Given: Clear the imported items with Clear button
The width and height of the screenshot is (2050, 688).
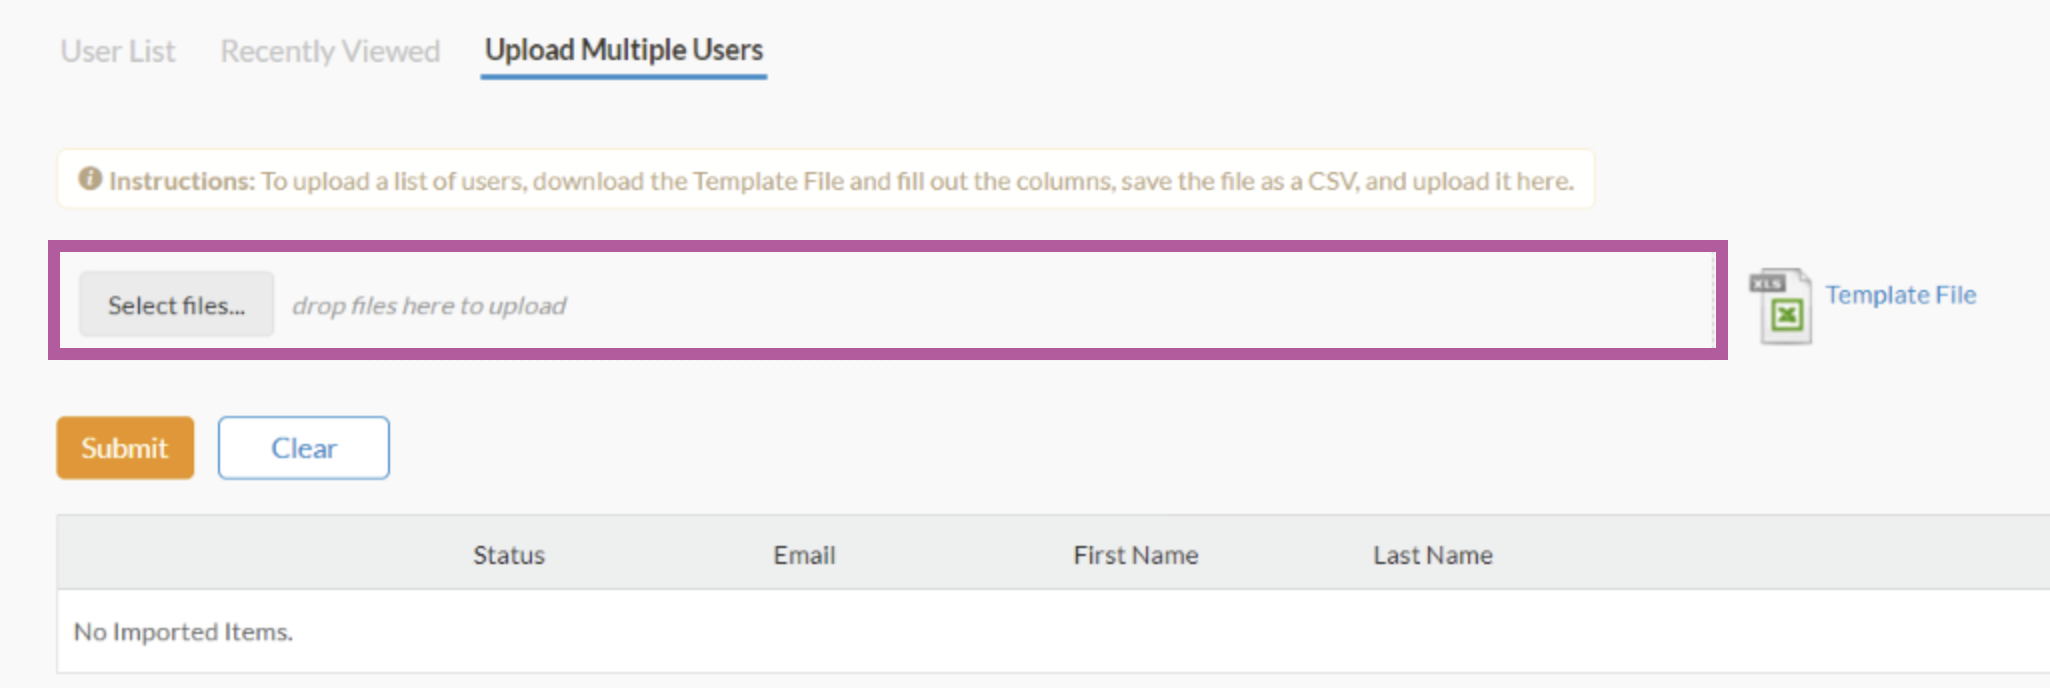Looking at the screenshot, I should [x=304, y=448].
